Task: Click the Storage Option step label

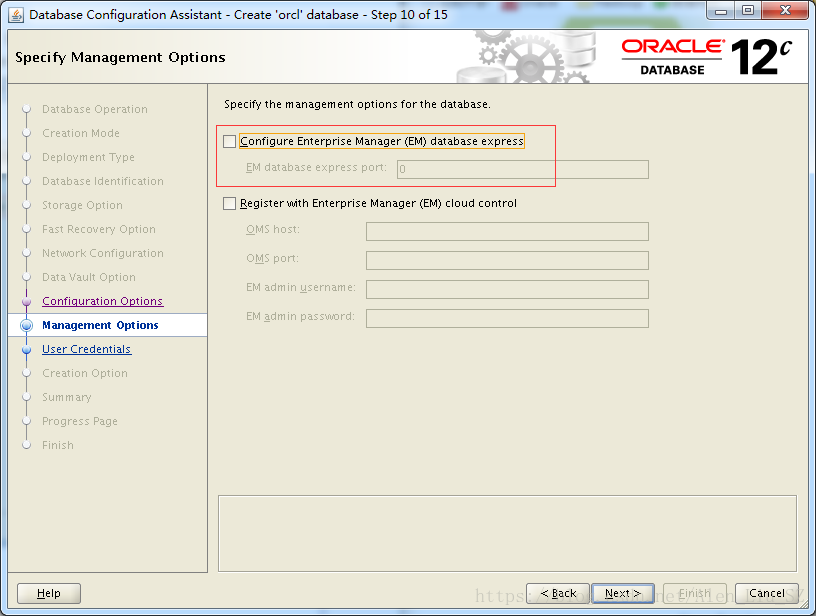Action: tap(82, 205)
